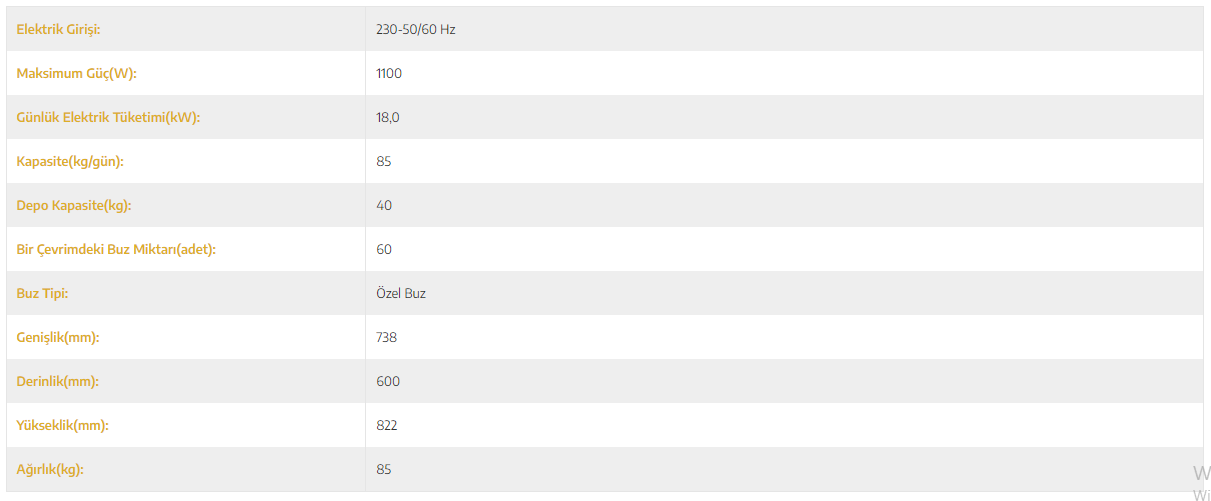
Task: Click the Depo Kapasite(kg) label
Action: [x=74, y=206]
